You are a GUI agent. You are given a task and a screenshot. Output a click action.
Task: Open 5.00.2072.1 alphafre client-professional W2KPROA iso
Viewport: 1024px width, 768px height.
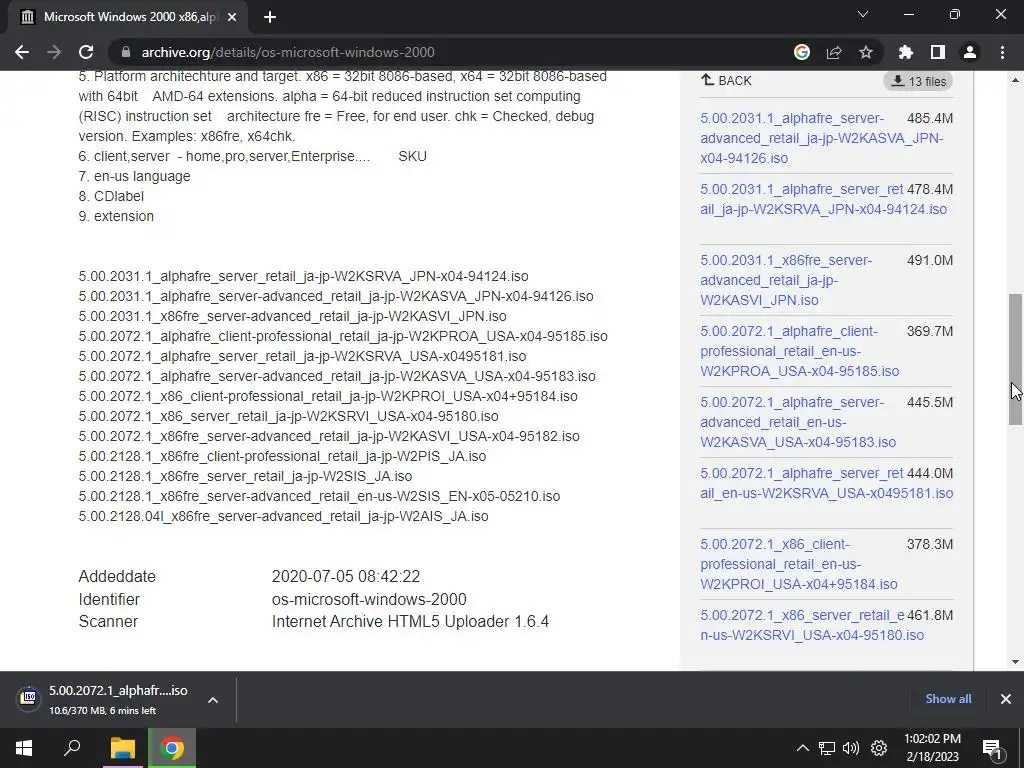pos(799,351)
